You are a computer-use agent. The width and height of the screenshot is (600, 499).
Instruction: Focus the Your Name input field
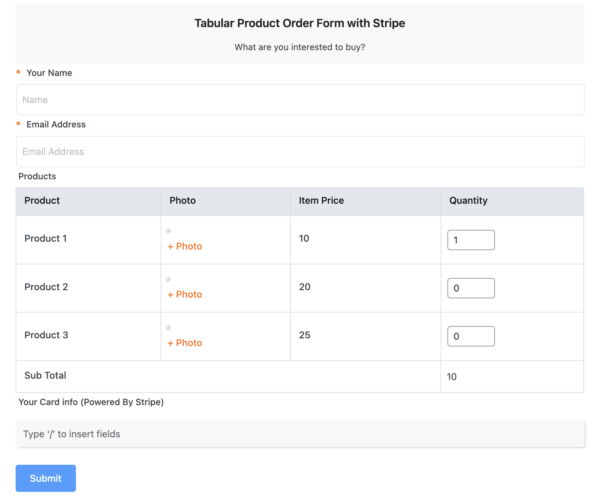[x=300, y=100]
